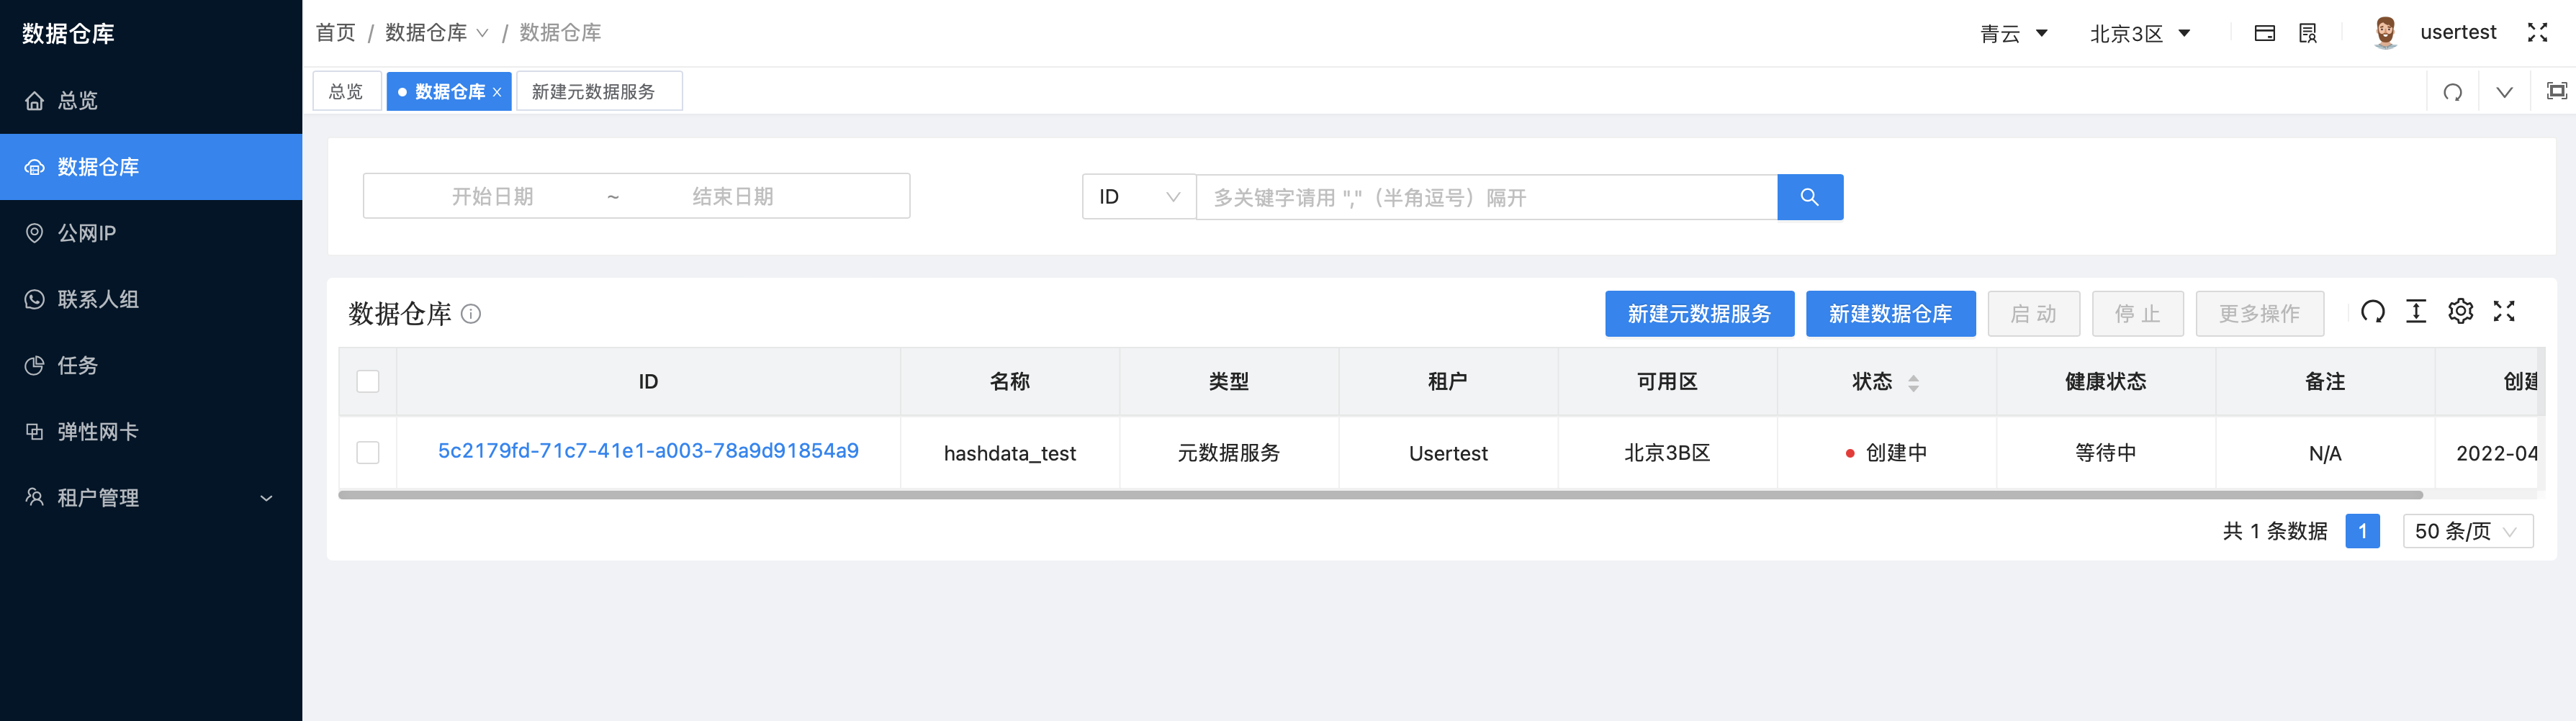
Task: Open the table column settings gear
Action: coord(2460,311)
